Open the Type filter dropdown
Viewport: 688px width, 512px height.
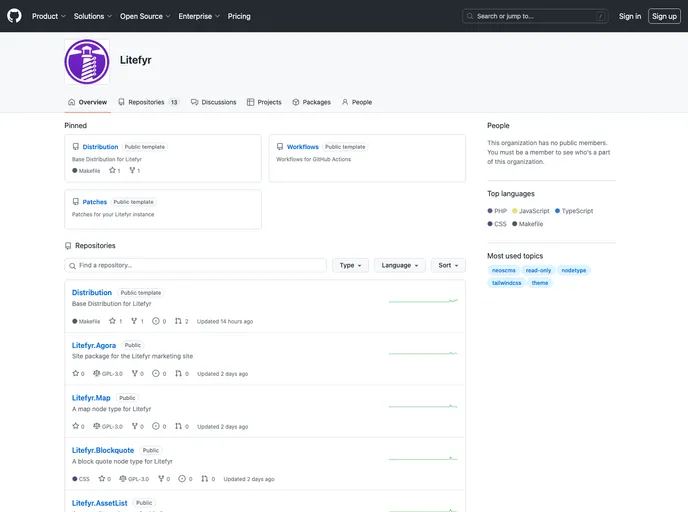[350, 265]
